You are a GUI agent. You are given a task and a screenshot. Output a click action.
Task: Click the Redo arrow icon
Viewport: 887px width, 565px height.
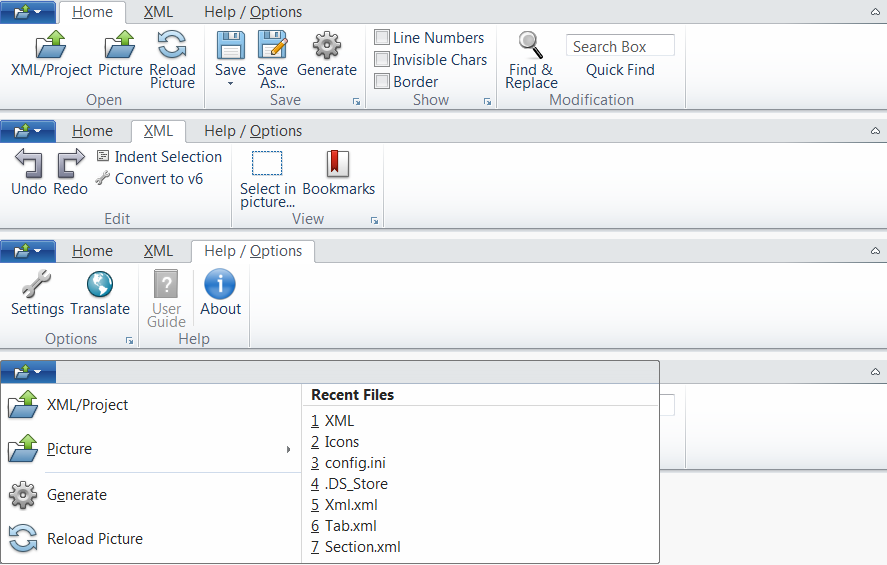tap(71, 165)
